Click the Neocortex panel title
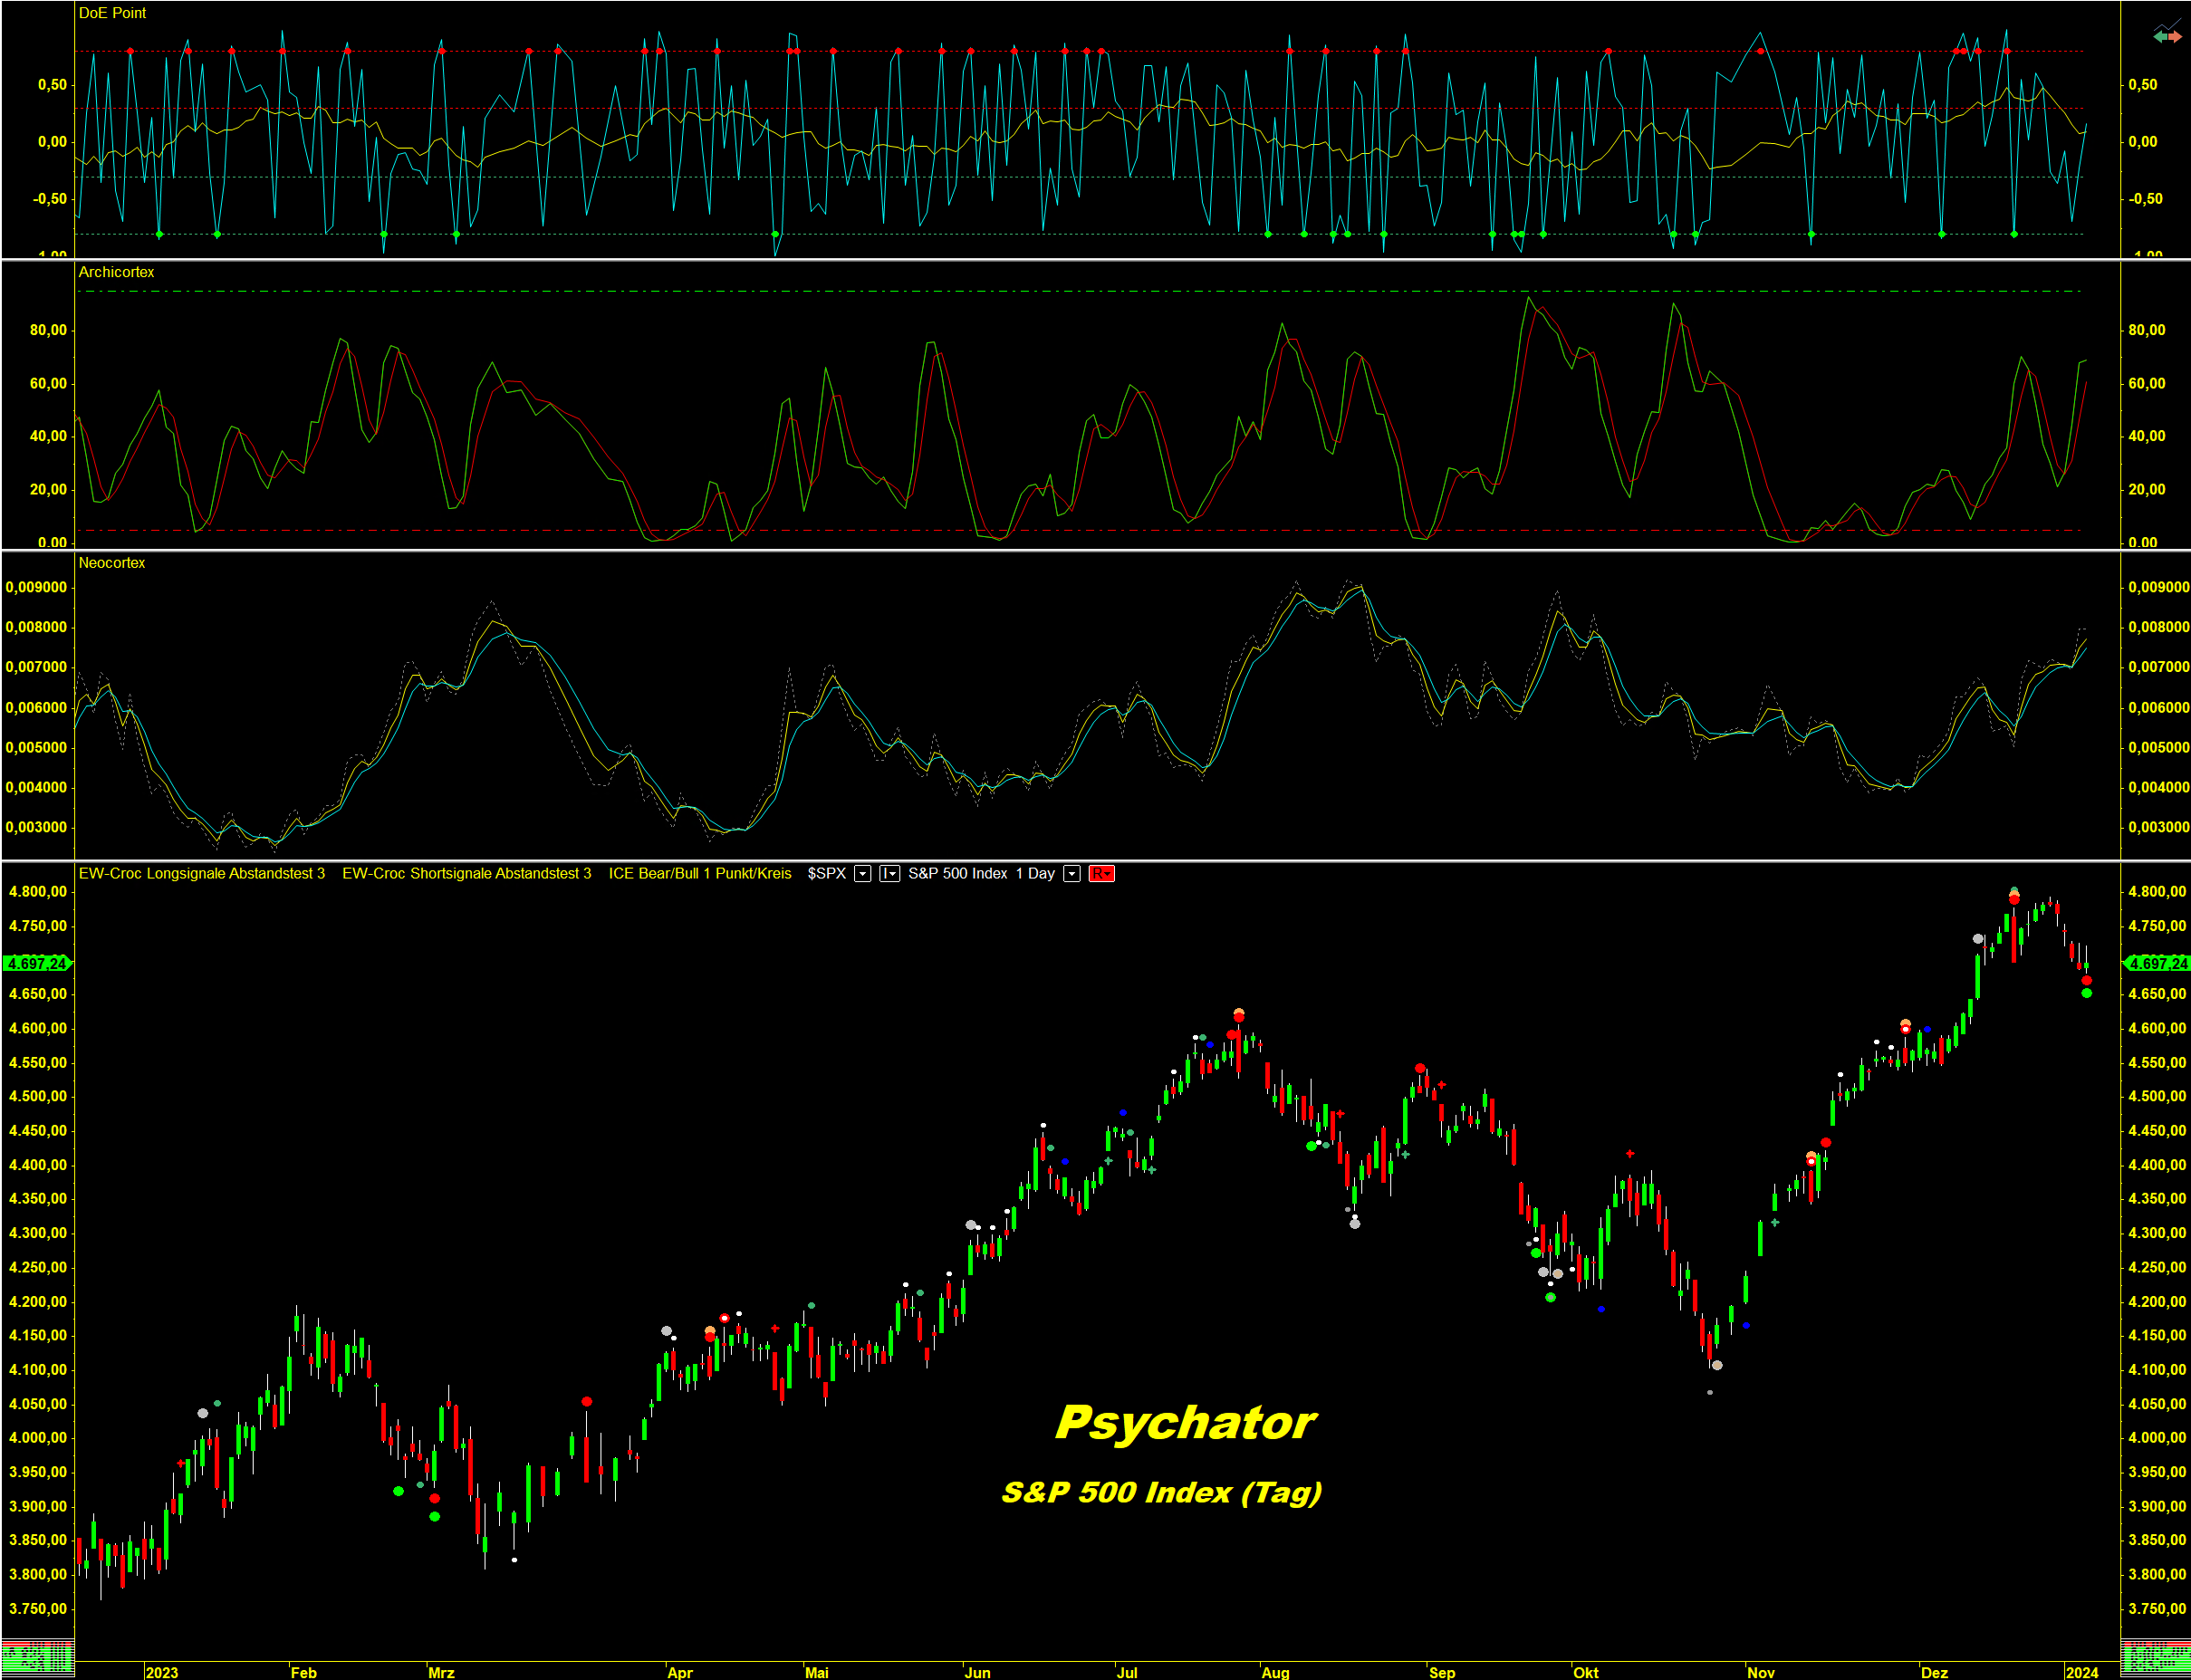This screenshot has width=2191, height=1680. tap(112, 563)
